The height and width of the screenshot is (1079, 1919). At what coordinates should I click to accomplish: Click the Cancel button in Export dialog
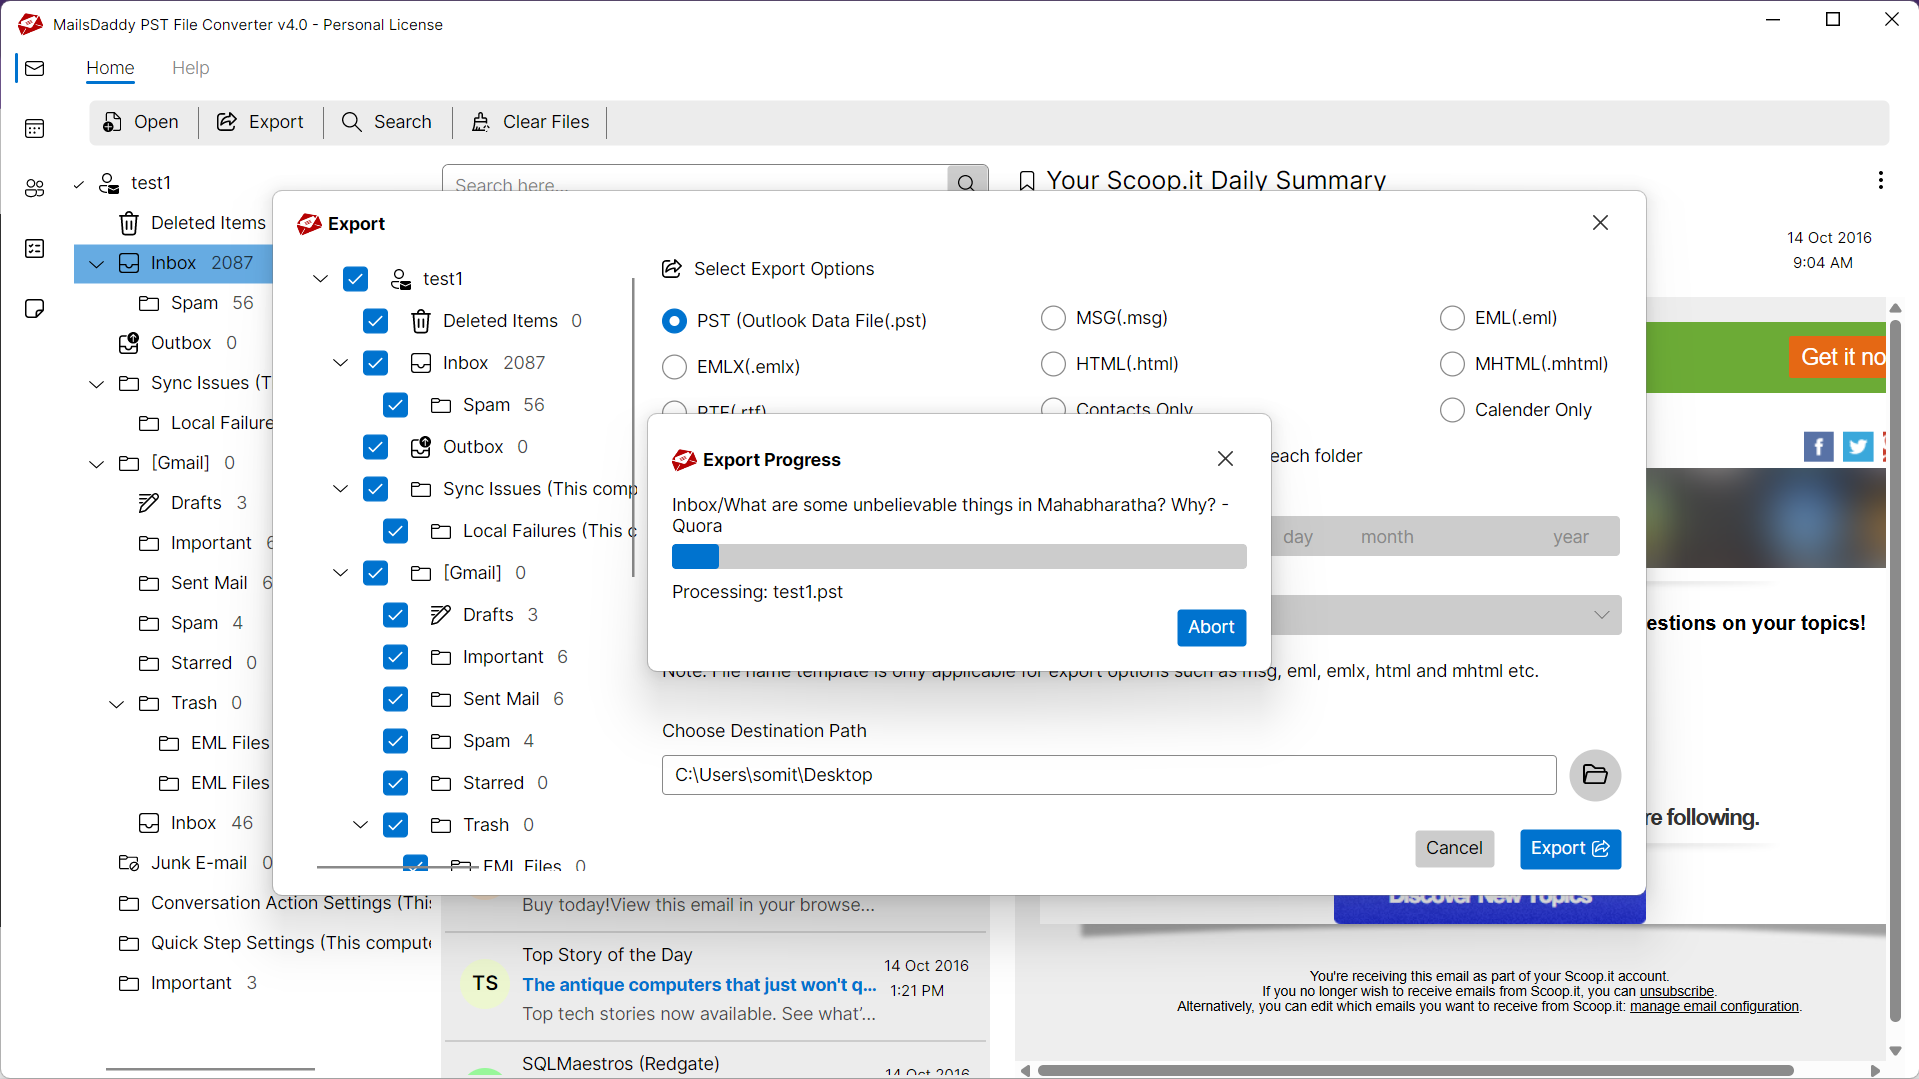[1454, 848]
